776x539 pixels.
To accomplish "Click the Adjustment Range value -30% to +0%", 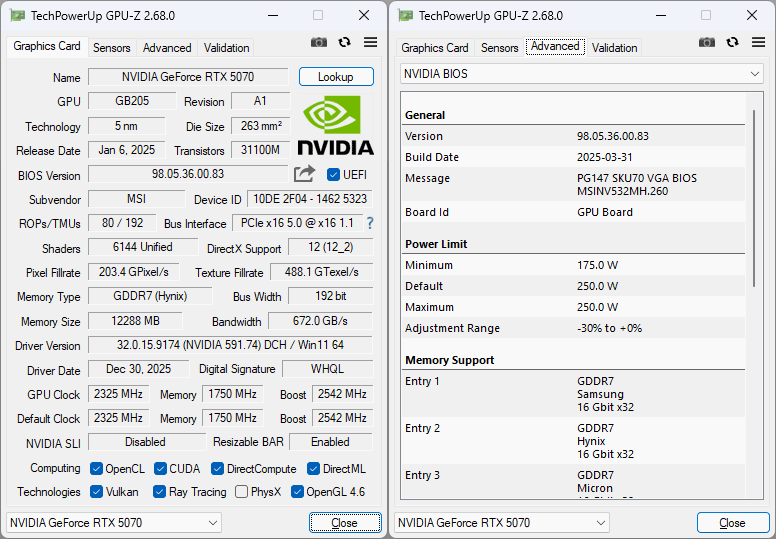I will tap(609, 328).
